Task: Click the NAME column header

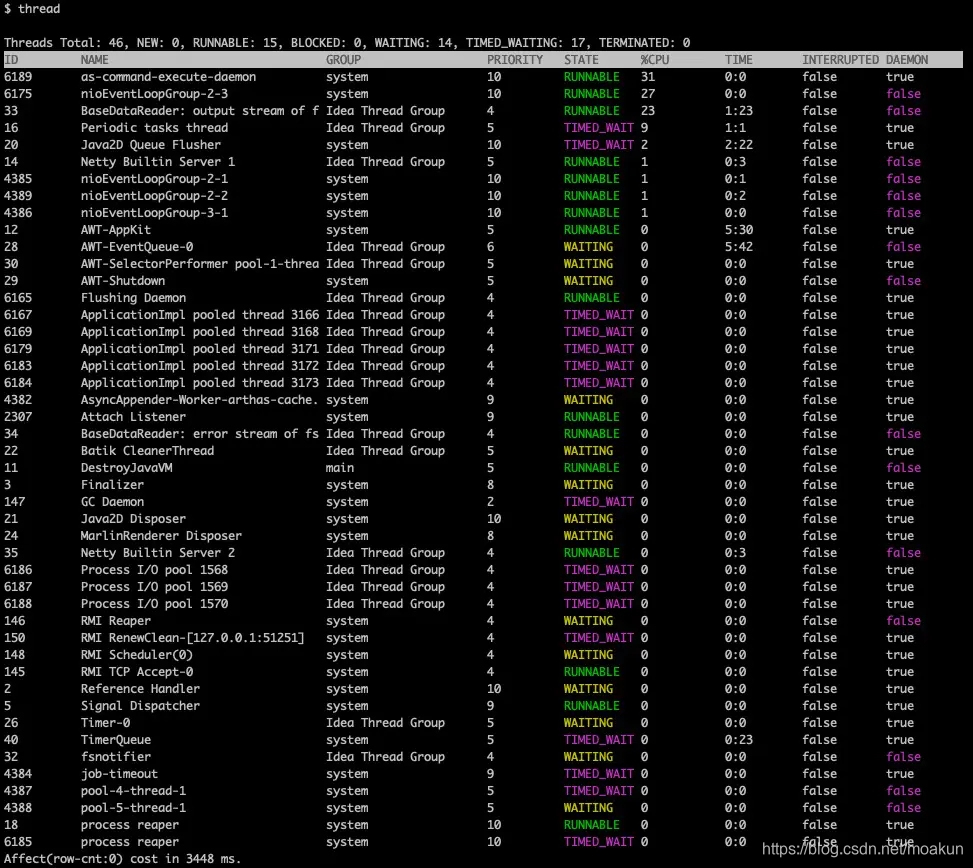Action: pos(94,60)
